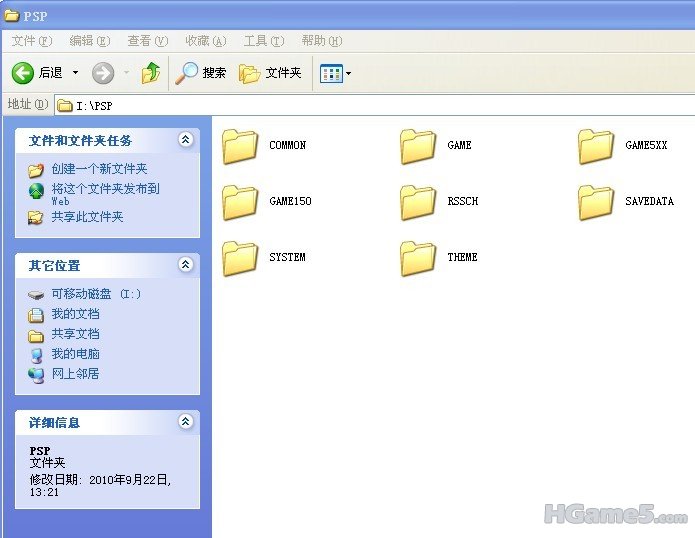695x538 pixels.
Task: Click the GAME150 folder name text
Action: coord(290,201)
